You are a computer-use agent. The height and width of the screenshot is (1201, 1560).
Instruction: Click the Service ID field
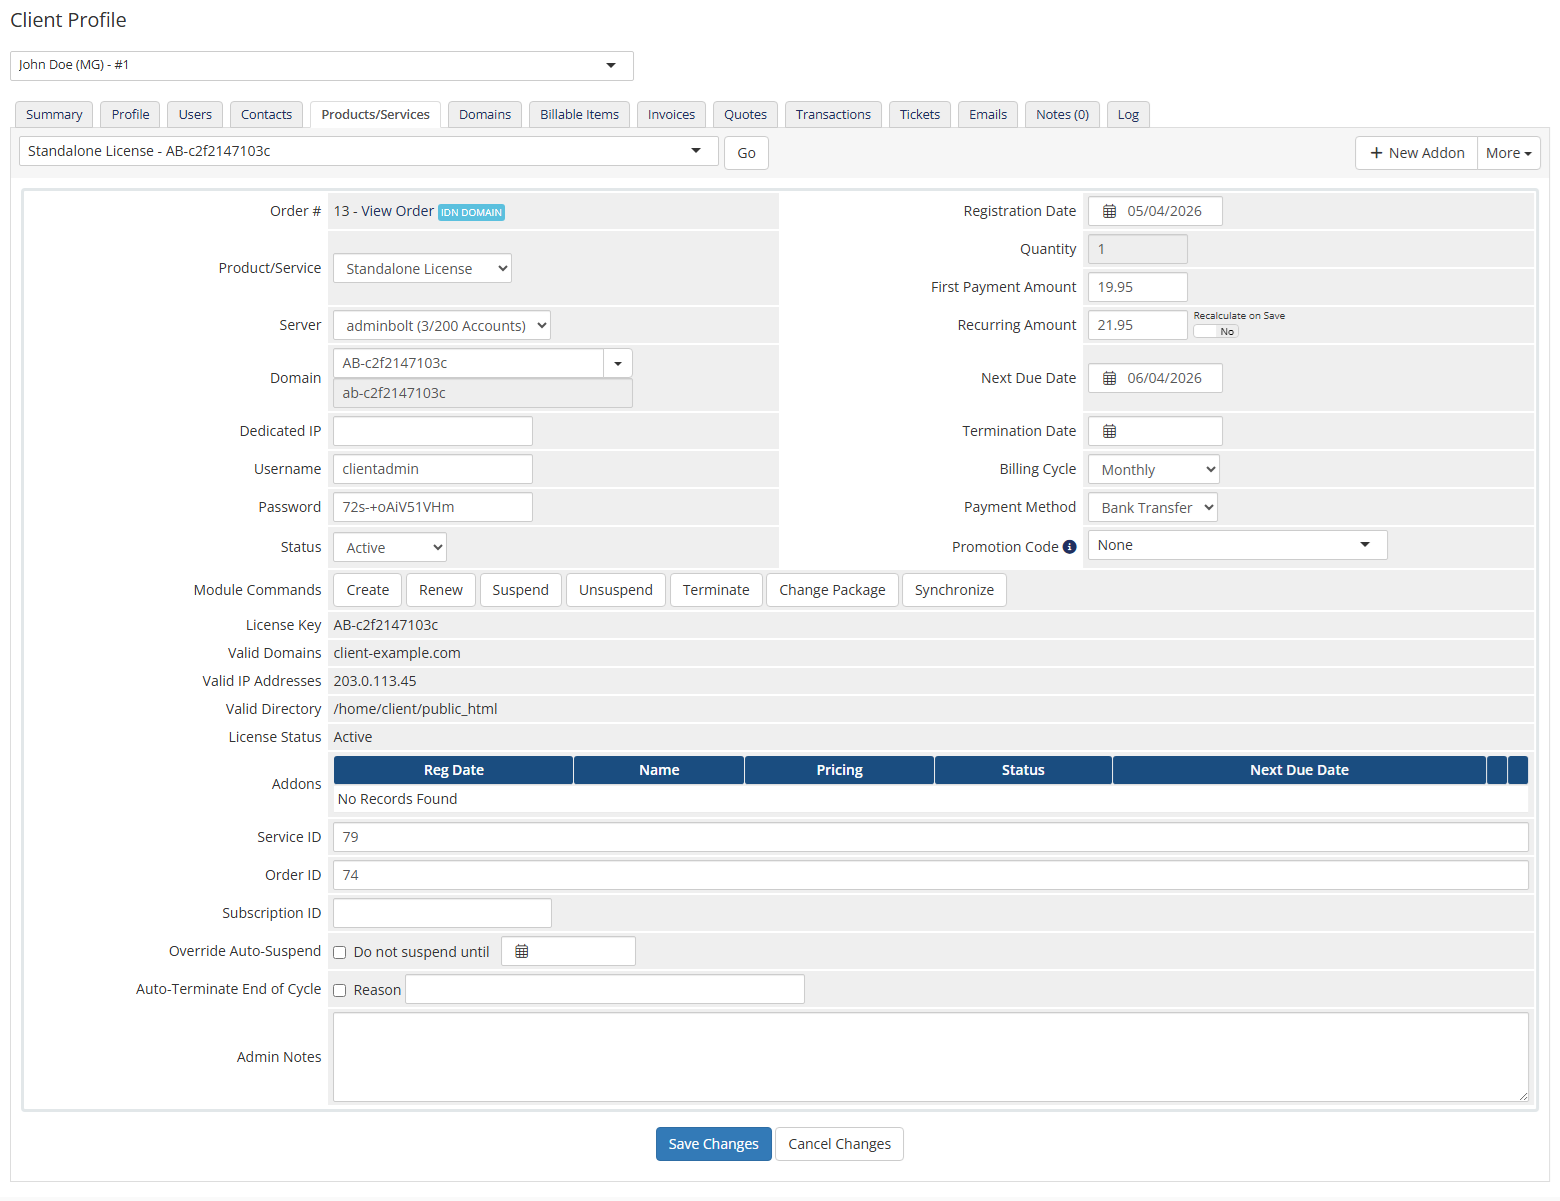pos(931,837)
